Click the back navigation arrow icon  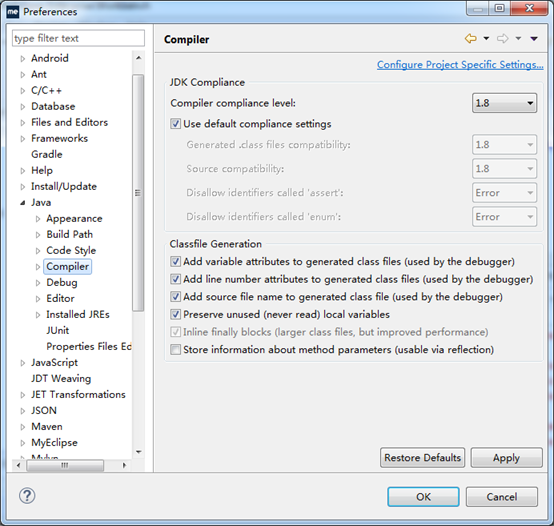[x=471, y=38]
